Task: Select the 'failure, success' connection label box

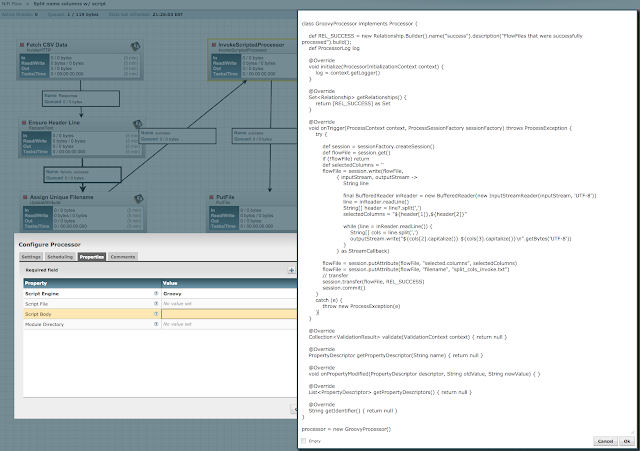Action: point(82,175)
